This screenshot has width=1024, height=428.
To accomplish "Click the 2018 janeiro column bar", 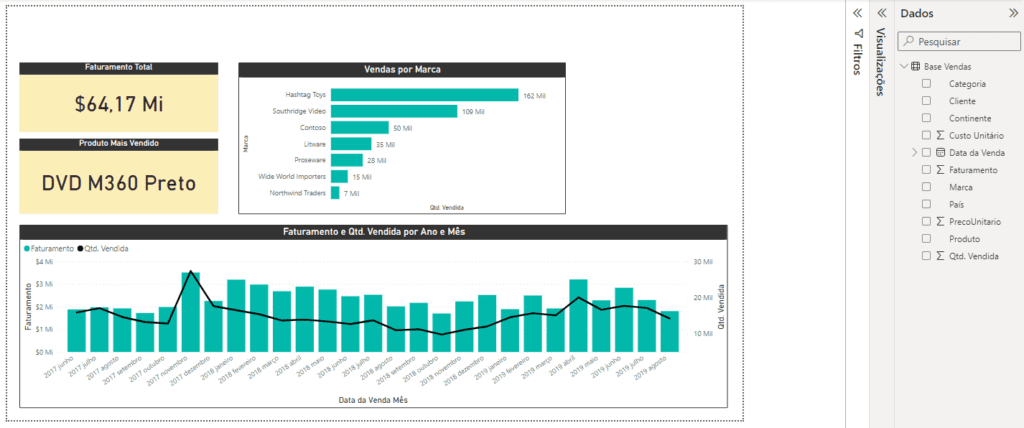I will (x=236, y=316).
